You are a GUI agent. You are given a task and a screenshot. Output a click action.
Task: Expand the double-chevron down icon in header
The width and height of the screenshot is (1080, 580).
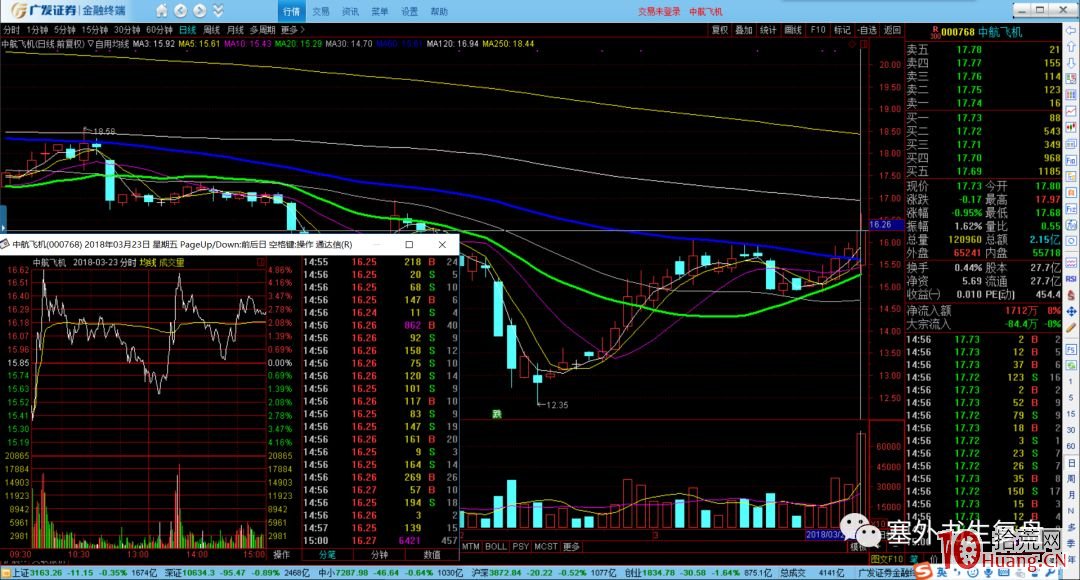(x=218, y=10)
